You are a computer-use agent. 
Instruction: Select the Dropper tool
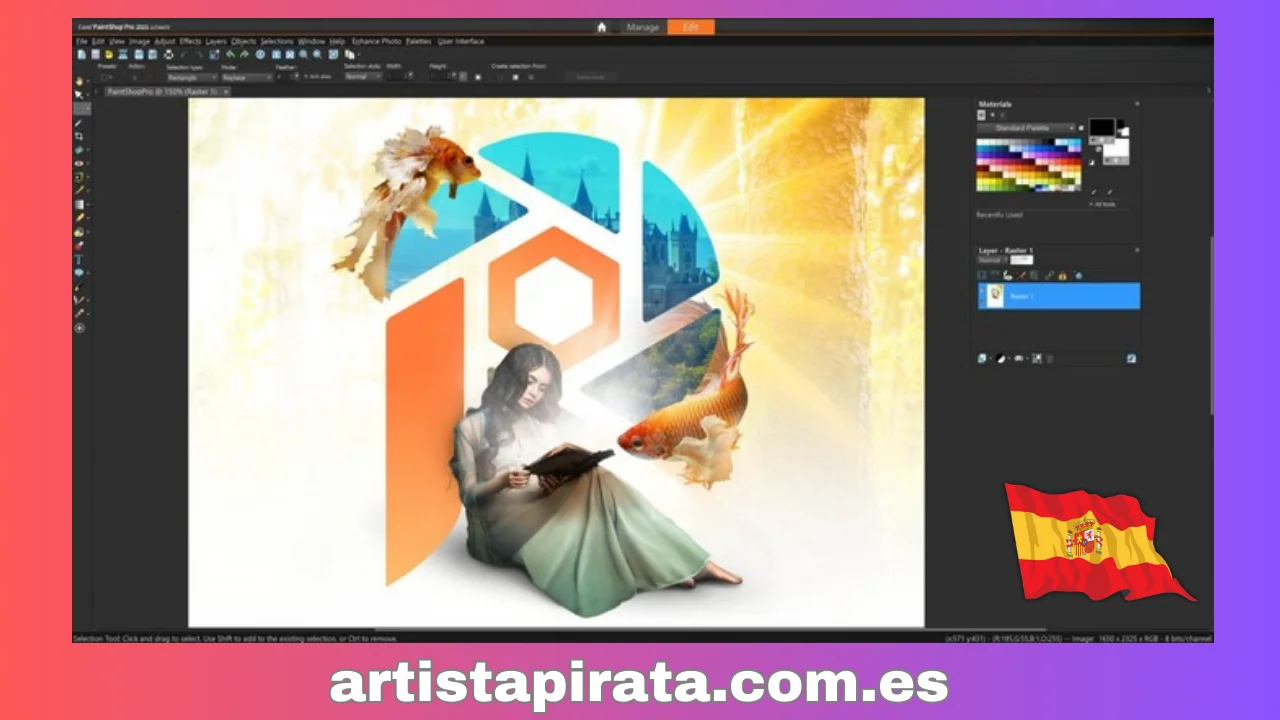(79, 122)
